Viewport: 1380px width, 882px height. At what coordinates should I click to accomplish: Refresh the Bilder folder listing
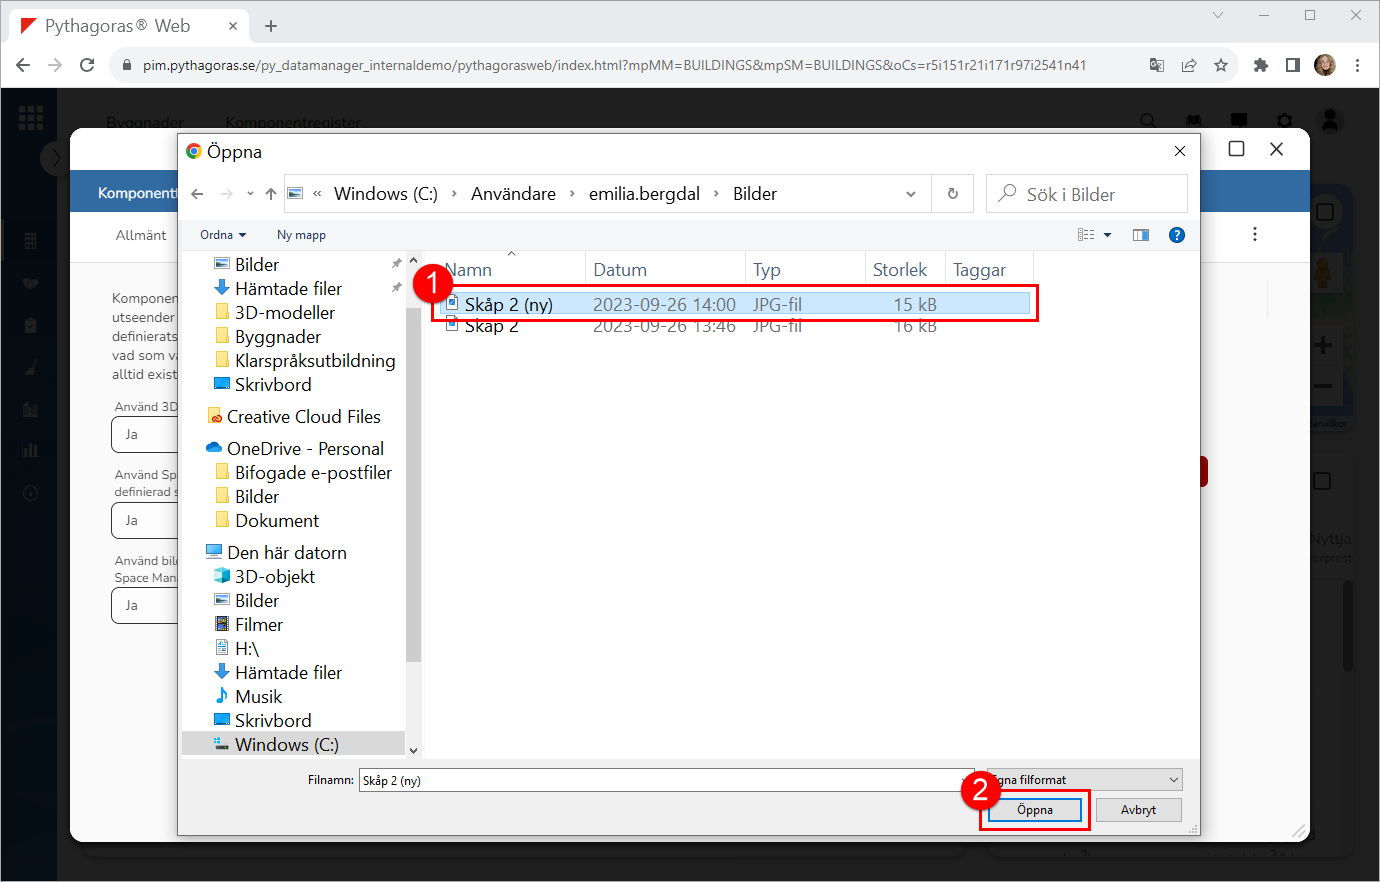(953, 194)
